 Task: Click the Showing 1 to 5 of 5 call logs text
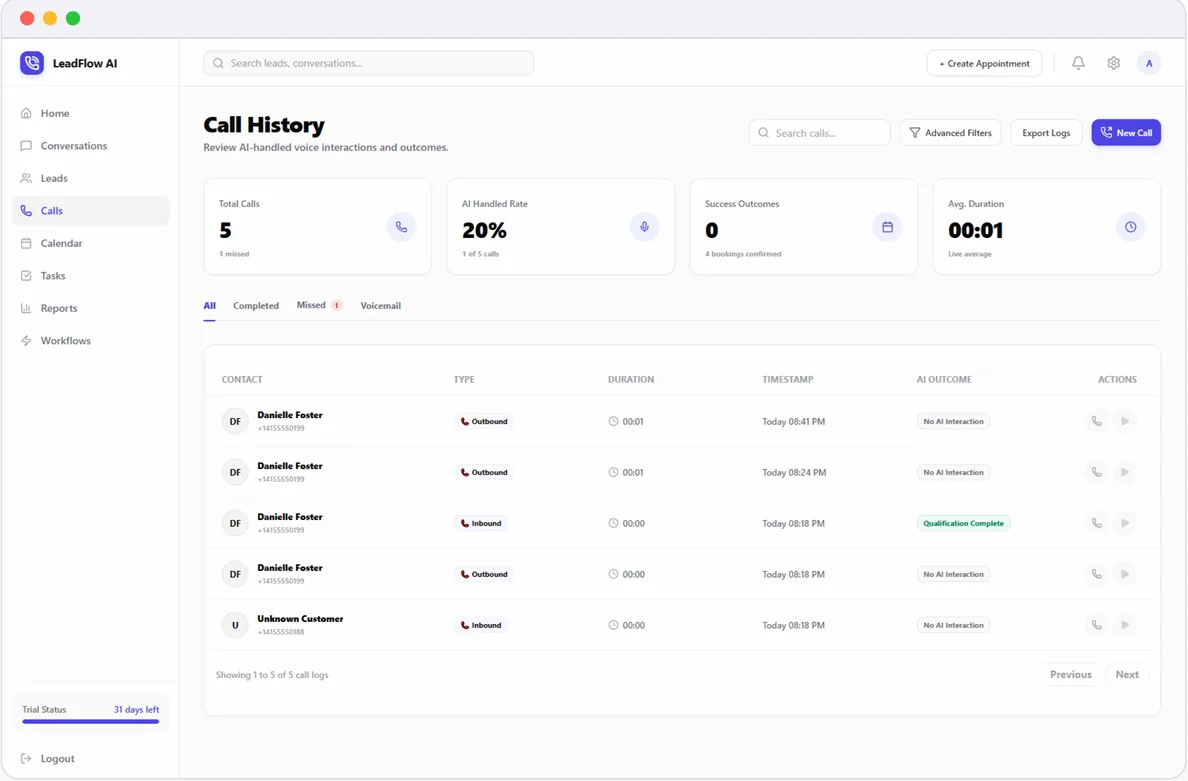pos(272,675)
